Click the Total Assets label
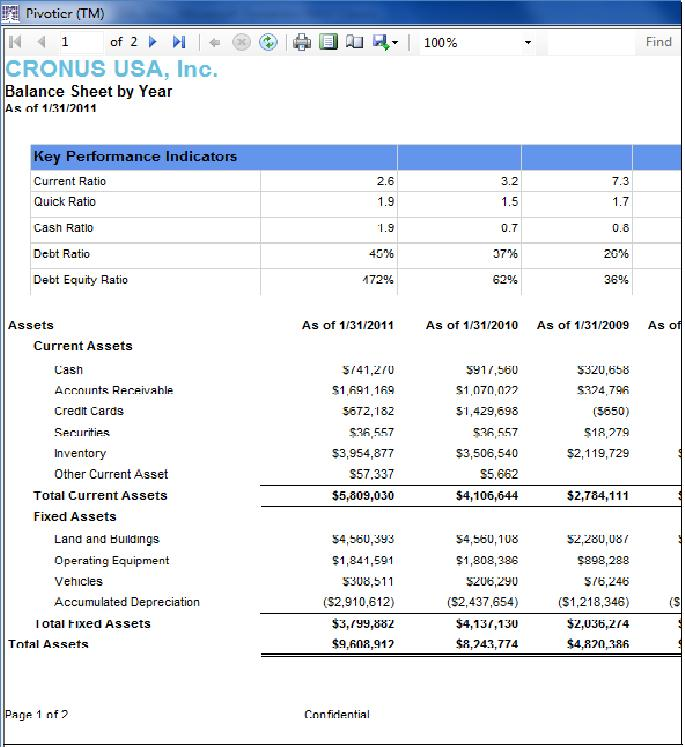The width and height of the screenshot is (685, 747). 48,644
